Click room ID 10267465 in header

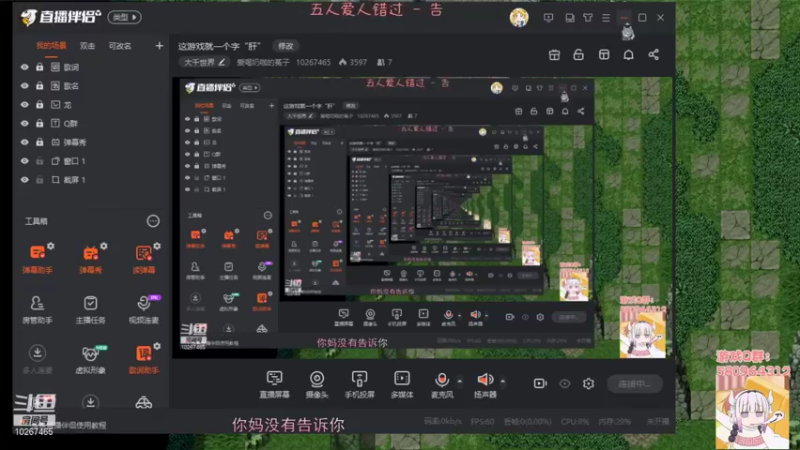click(313, 62)
